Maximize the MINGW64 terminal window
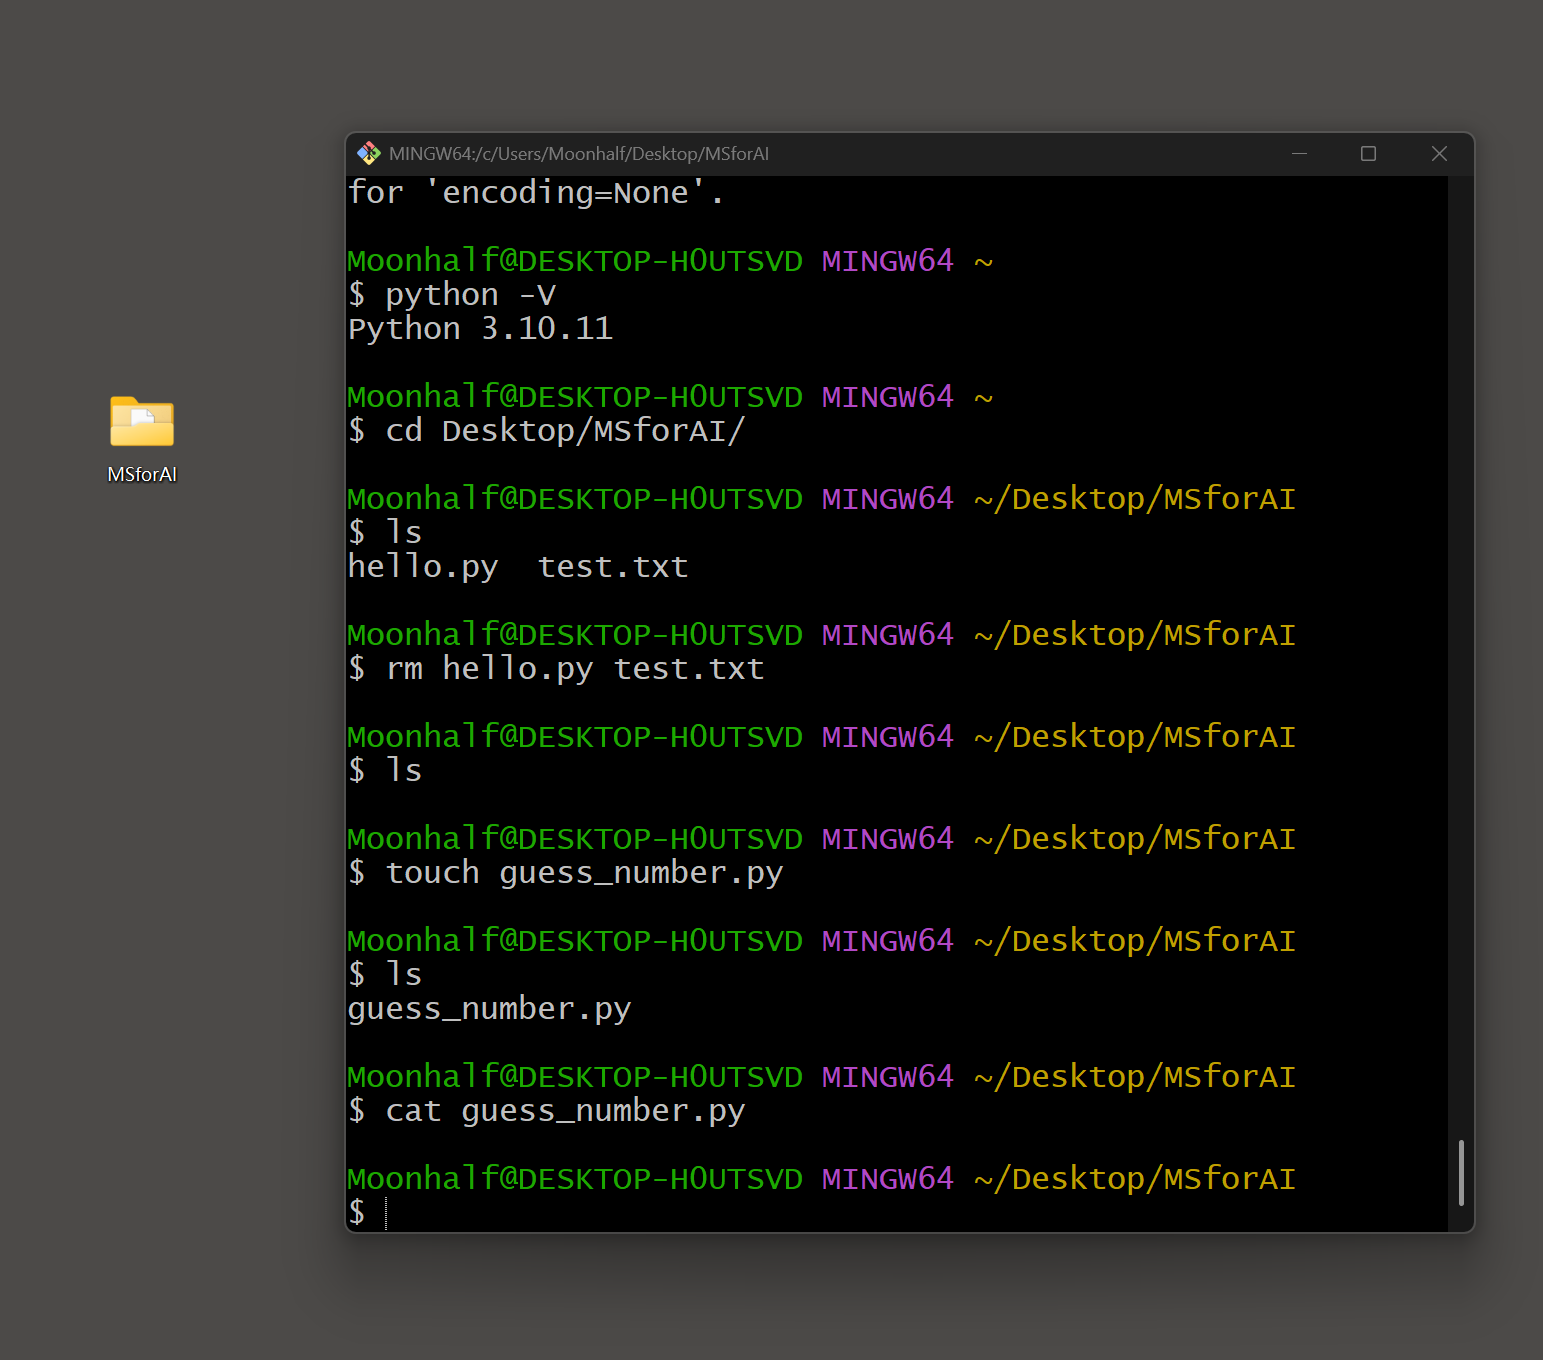The image size is (1543, 1360). [x=1368, y=153]
